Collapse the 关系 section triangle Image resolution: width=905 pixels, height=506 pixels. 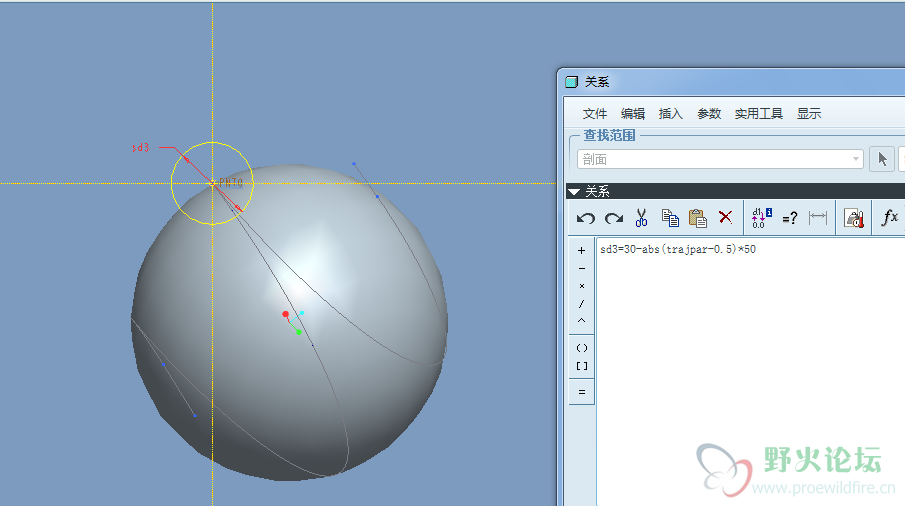(574, 192)
